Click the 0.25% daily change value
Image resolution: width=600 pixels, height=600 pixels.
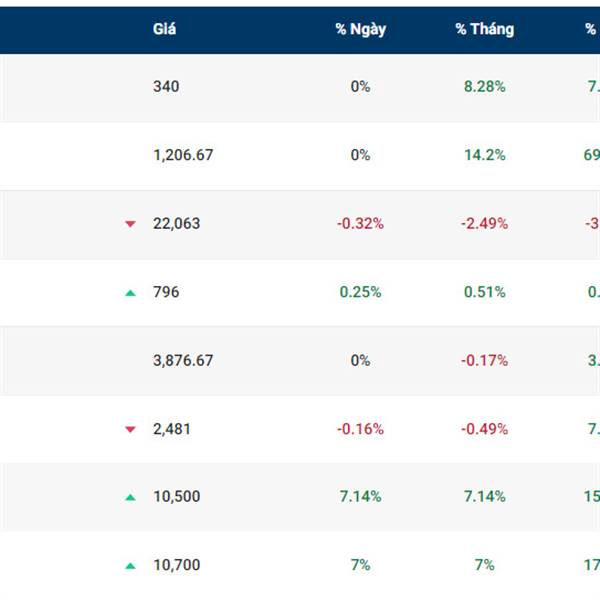360,292
